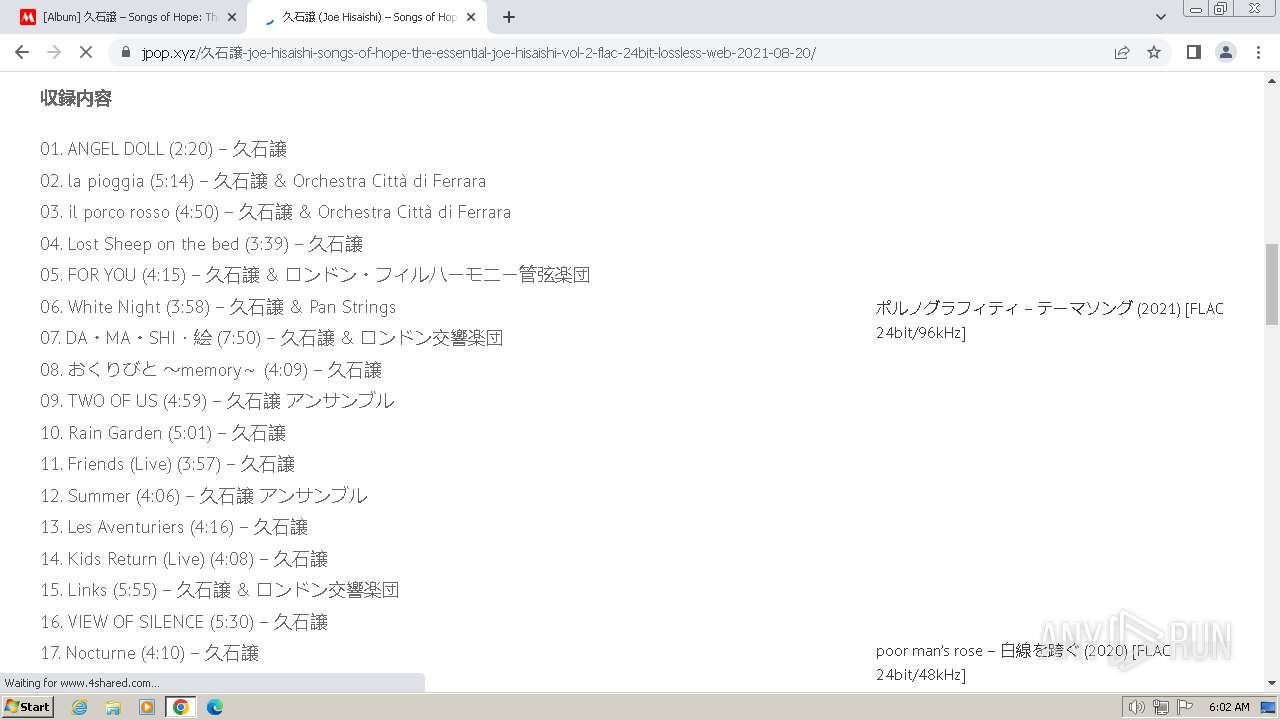Click the system clock 6:02 AM
This screenshot has width=1280, height=720.
pyautogui.click(x=1229, y=707)
